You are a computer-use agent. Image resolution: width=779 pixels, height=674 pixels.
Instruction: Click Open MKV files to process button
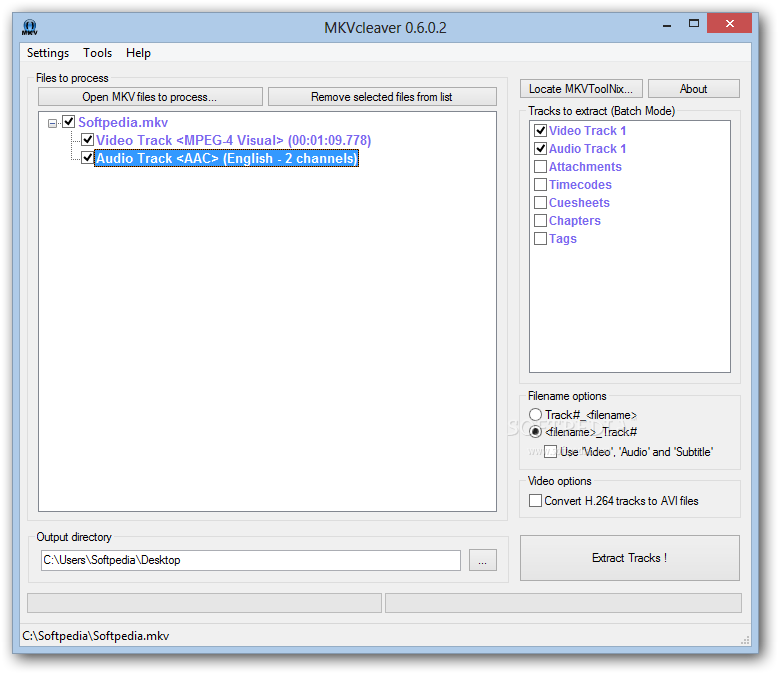[150, 97]
